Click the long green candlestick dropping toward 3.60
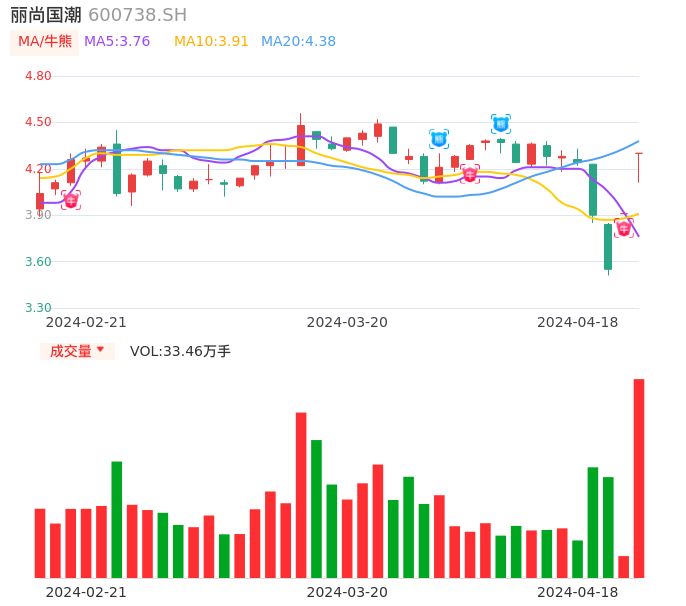This screenshot has width=686, height=606. [608, 246]
